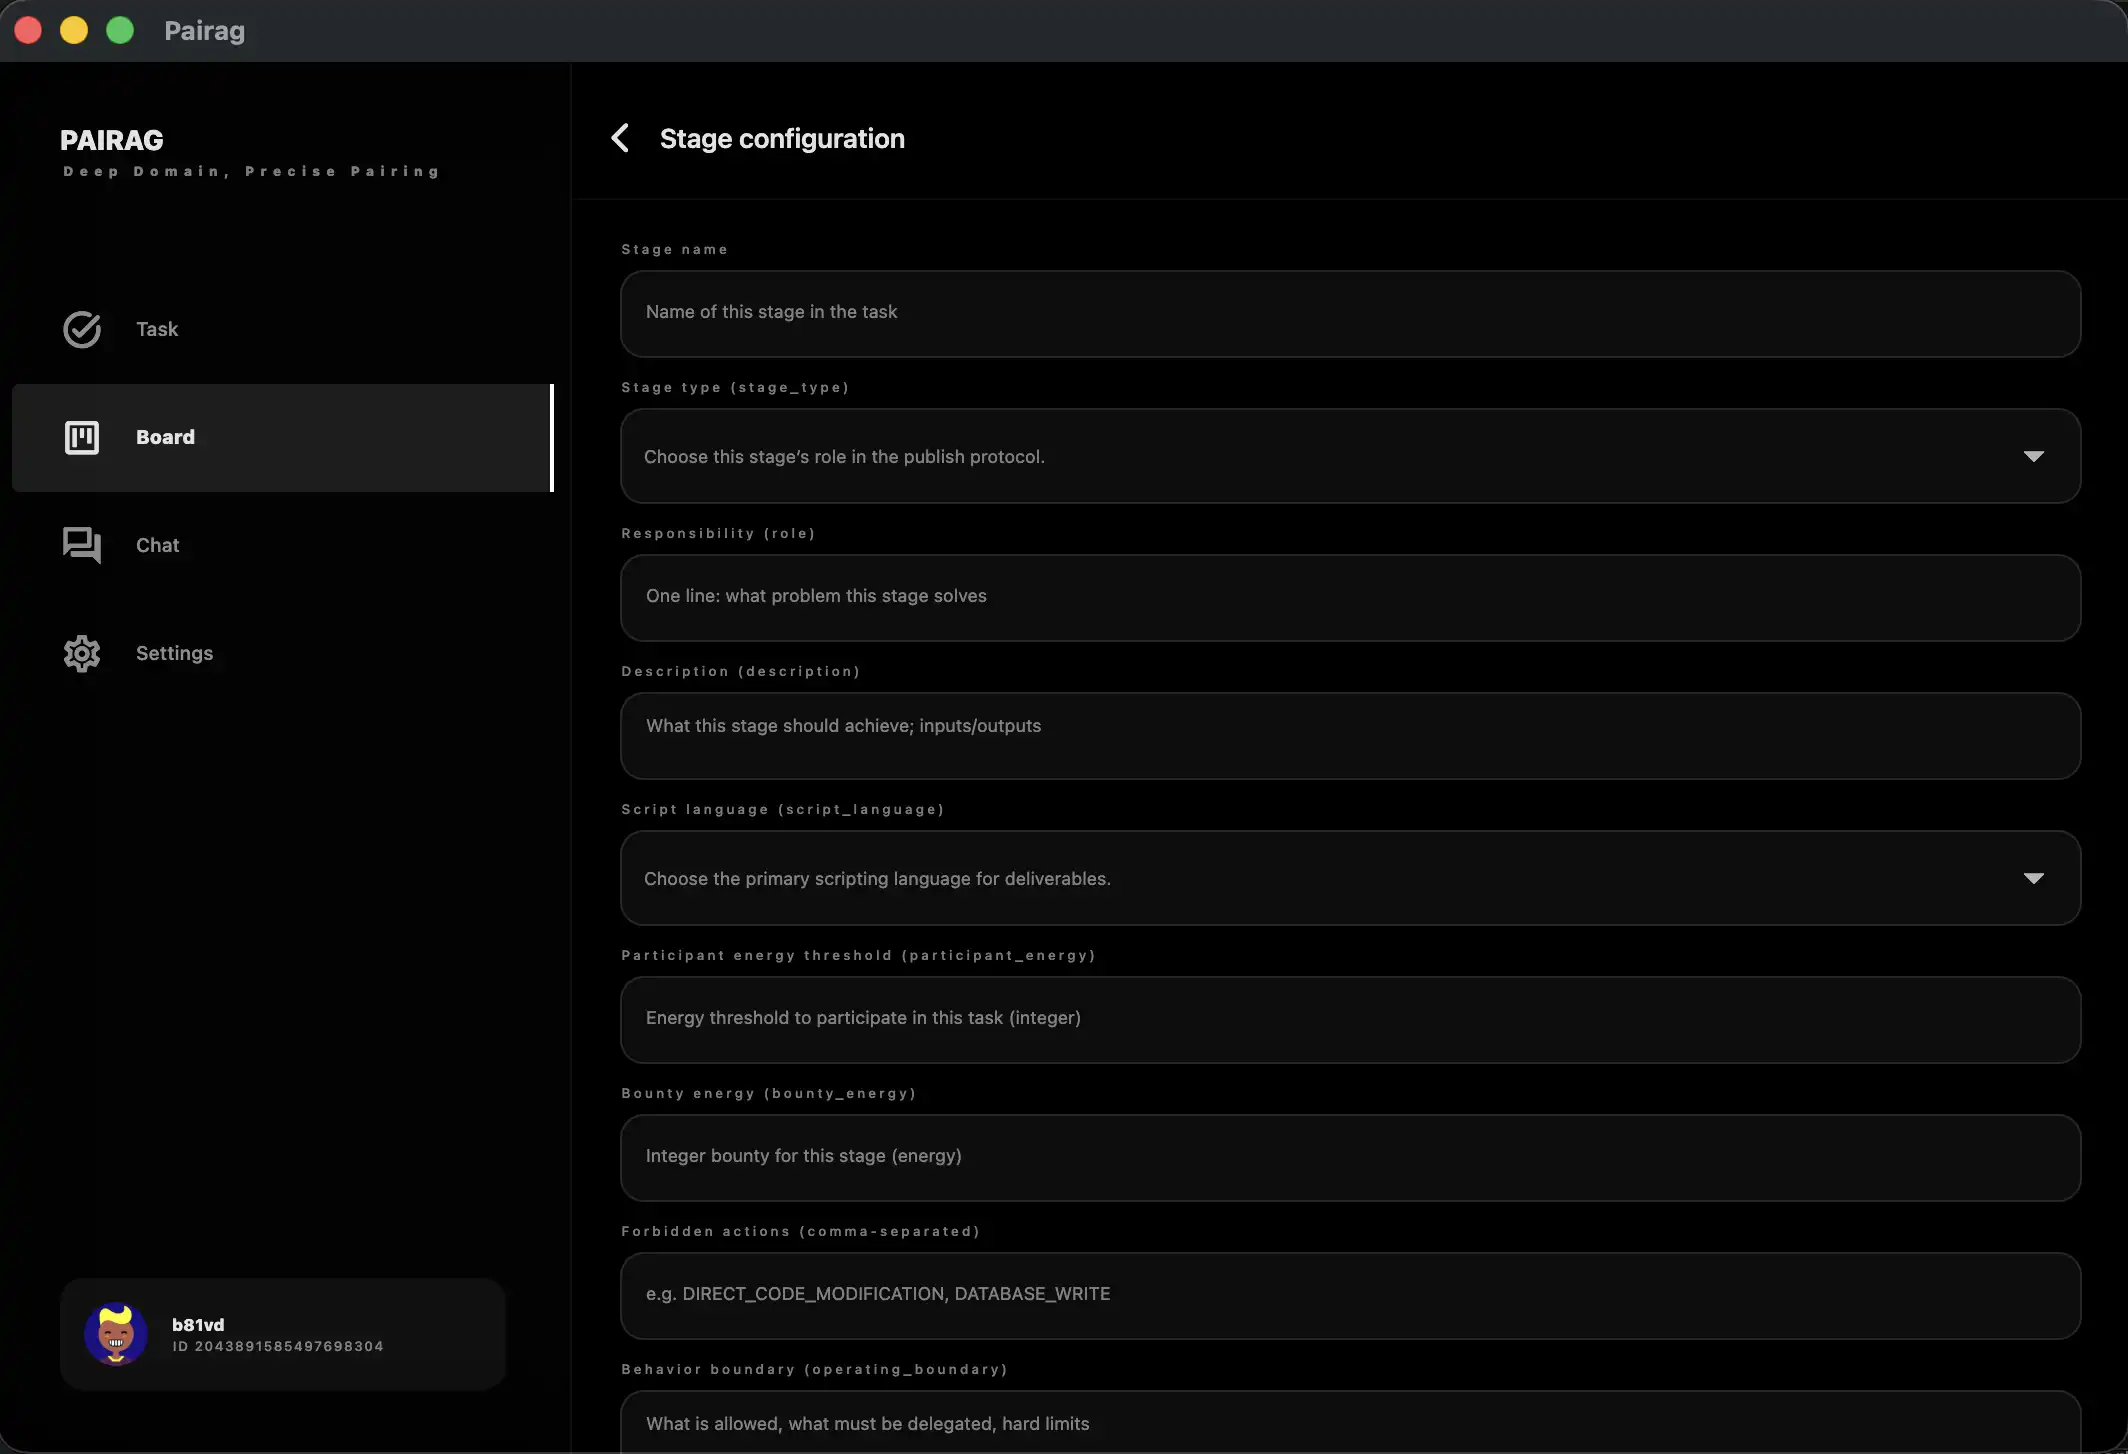The image size is (2128, 1454).
Task: Open the b81vd user profile card
Action: click(x=283, y=1334)
